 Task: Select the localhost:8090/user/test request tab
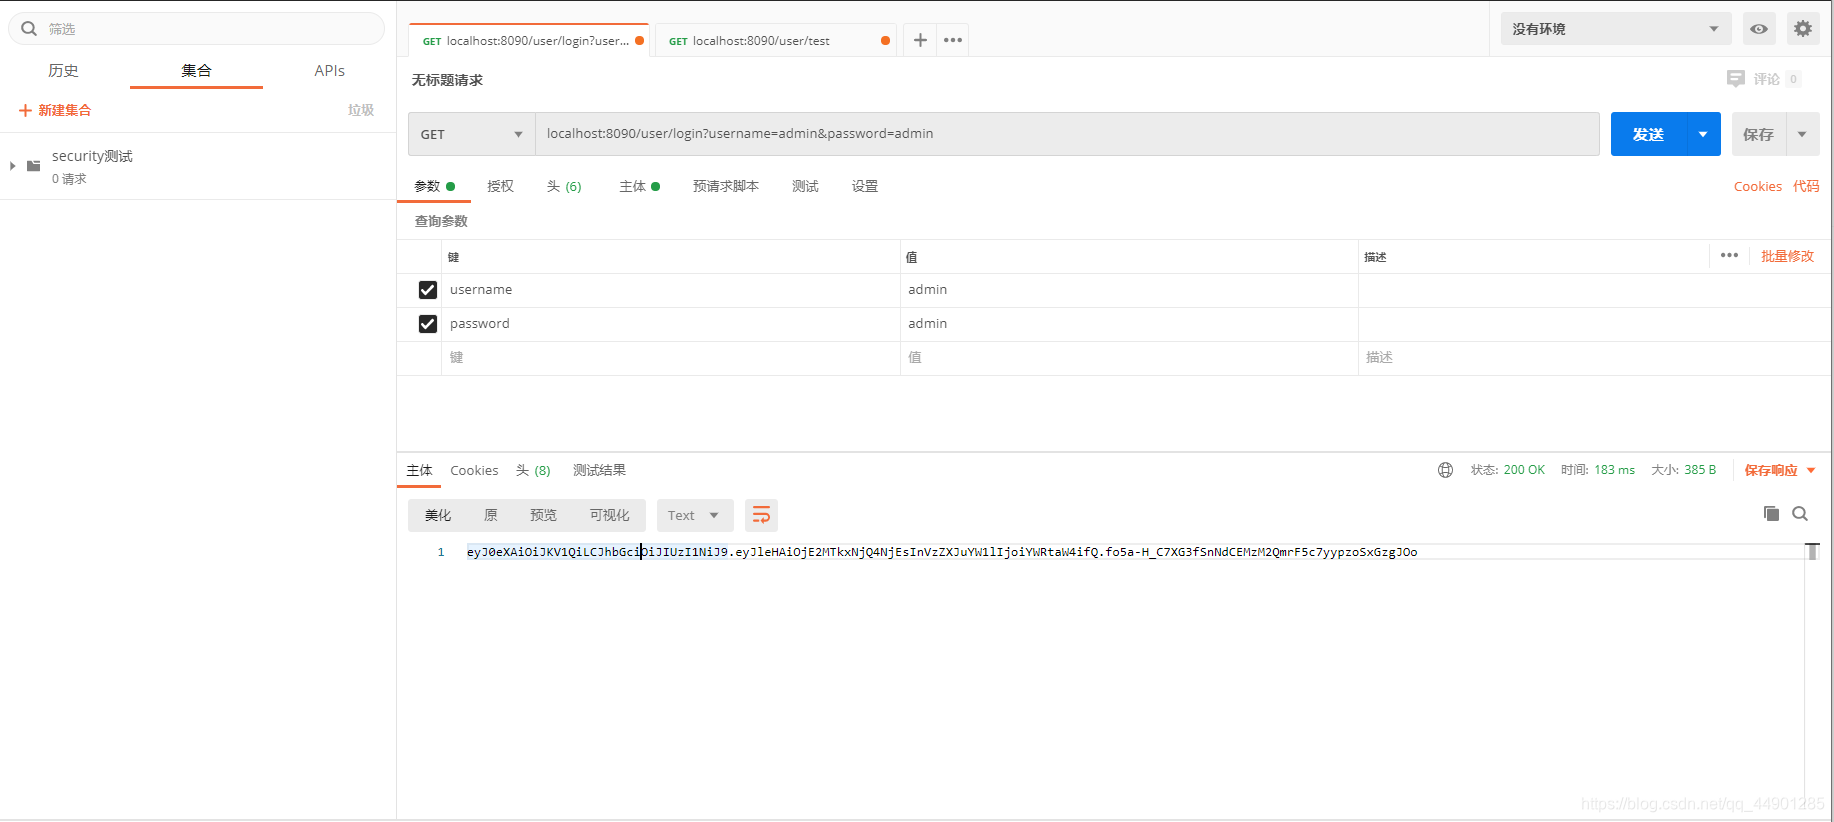[x=775, y=41]
